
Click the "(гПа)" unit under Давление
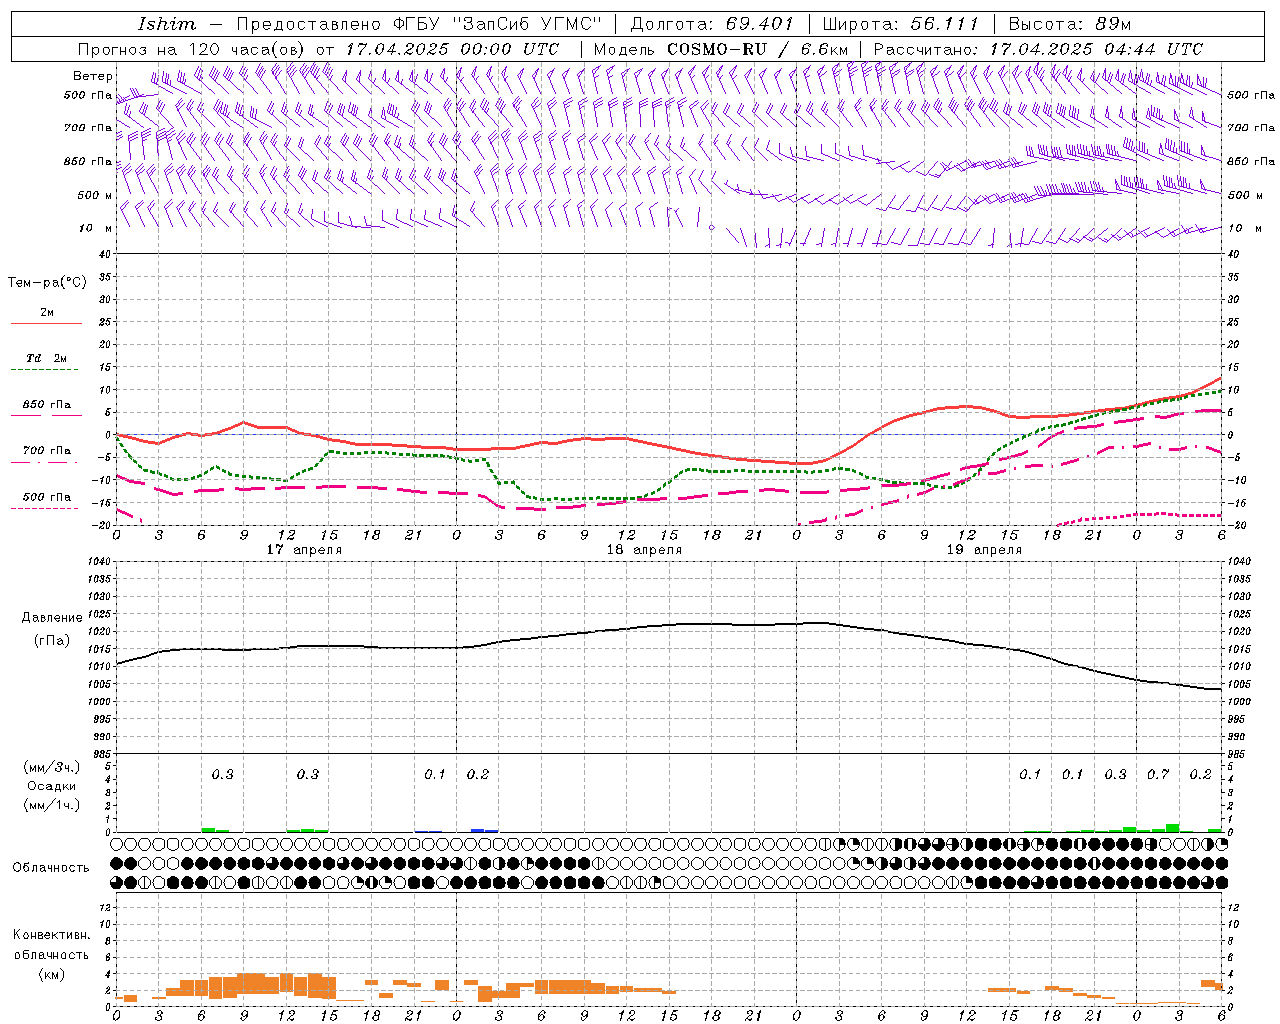(51, 641)
